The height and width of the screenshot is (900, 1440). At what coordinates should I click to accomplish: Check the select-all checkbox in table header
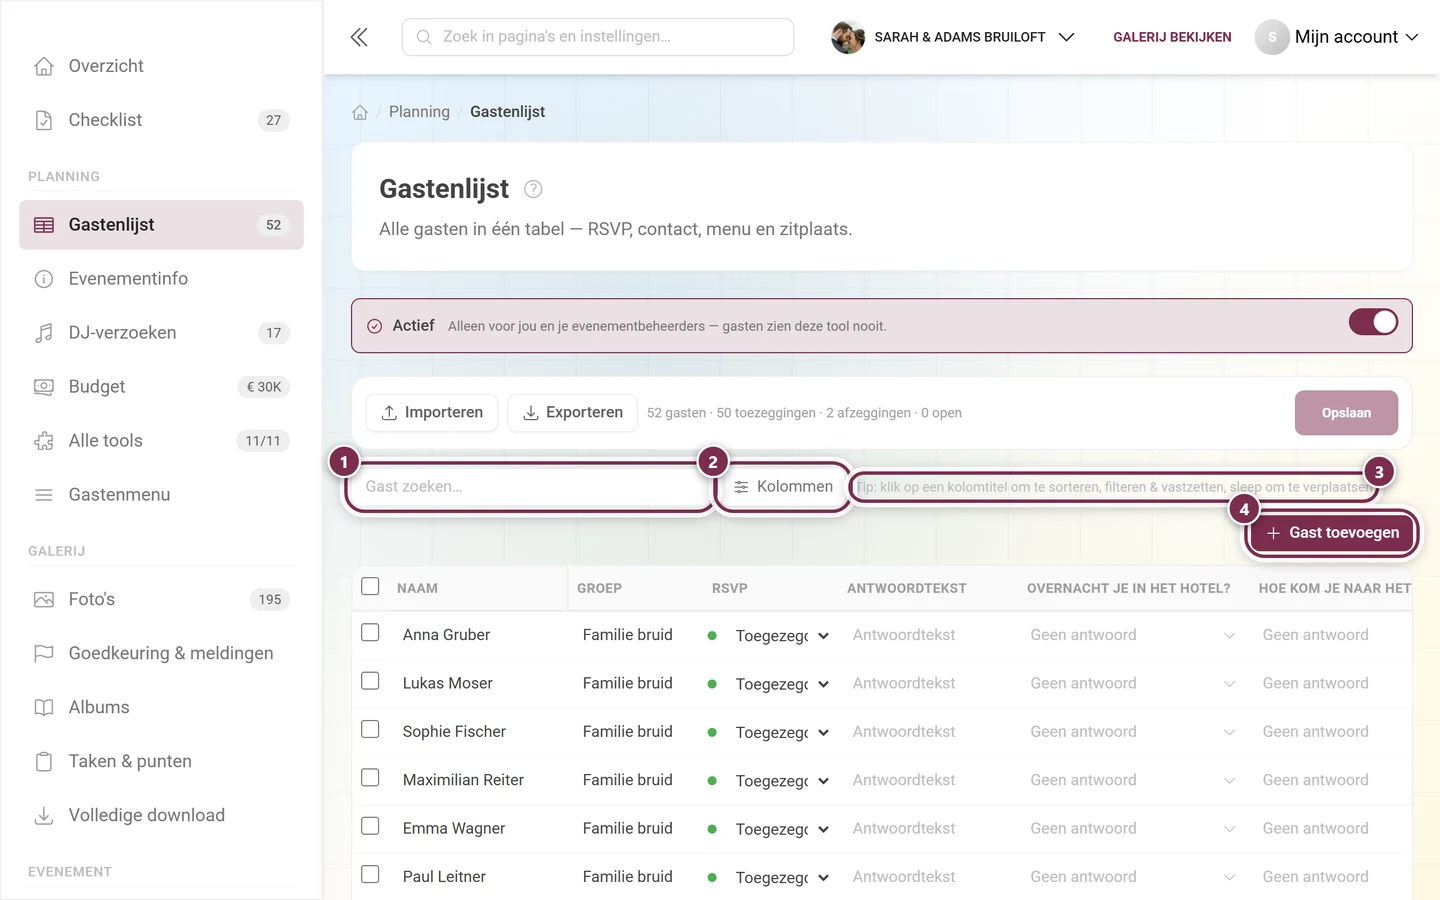click(x=370, y=587)
